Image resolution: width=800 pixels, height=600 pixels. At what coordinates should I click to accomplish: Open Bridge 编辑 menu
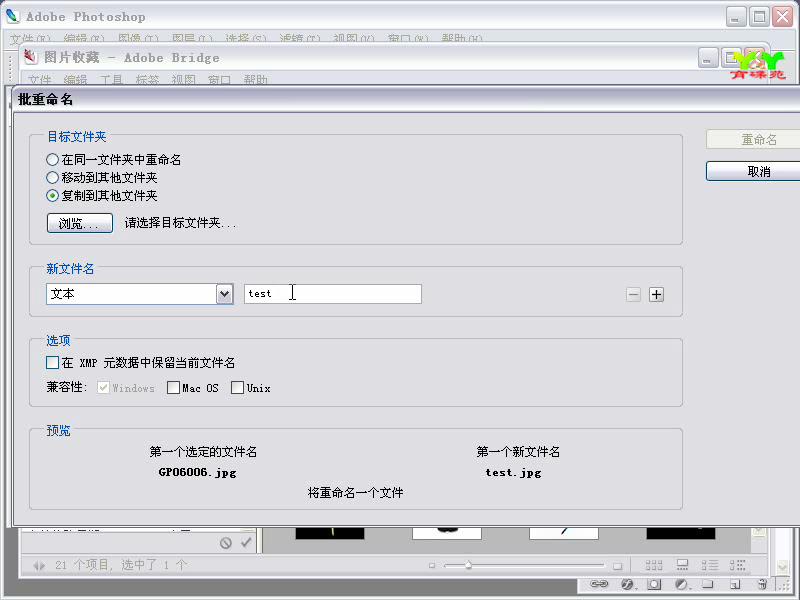76,80
